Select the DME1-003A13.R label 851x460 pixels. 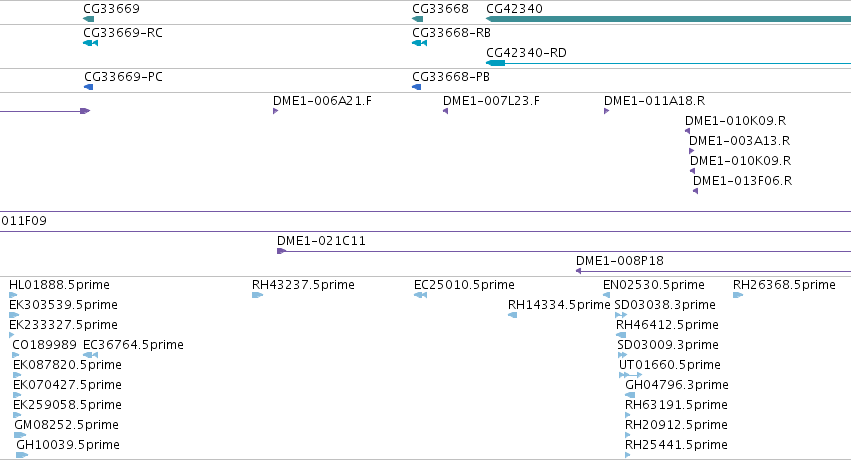(739, 140)
